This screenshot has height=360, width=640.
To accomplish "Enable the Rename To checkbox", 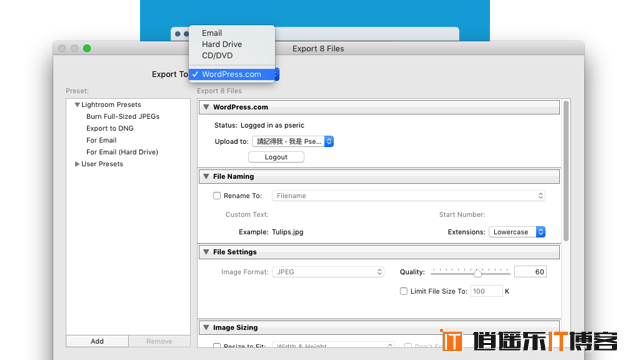I will (x=217, y=196).
